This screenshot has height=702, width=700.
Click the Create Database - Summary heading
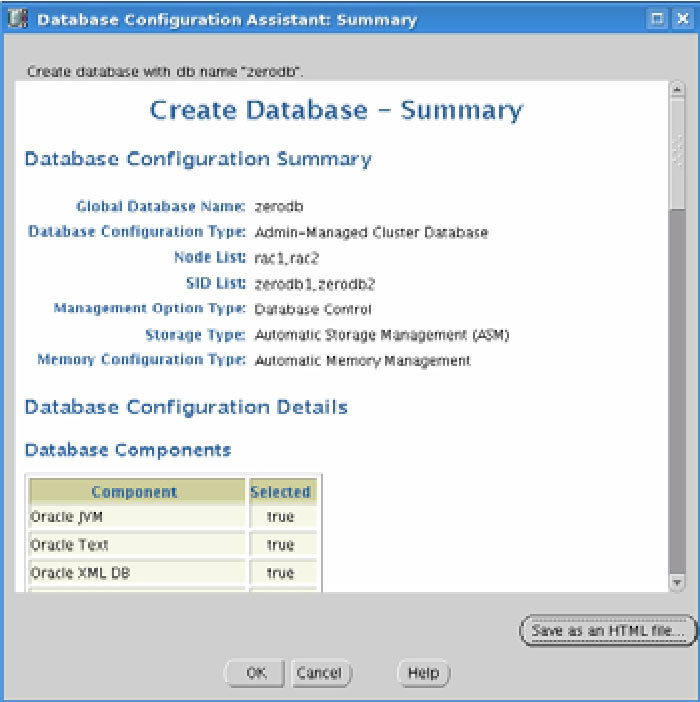pos(336,110)
